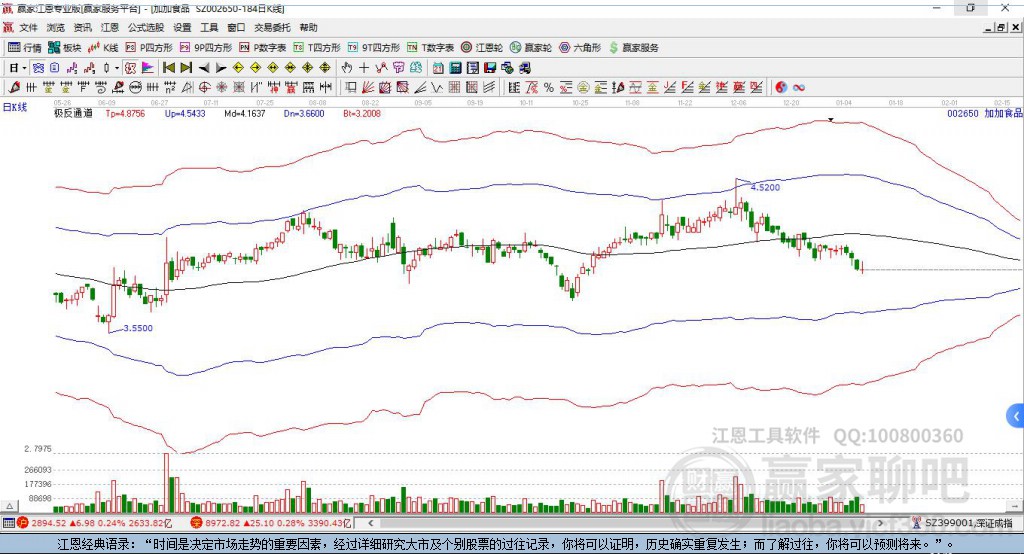Jump to first bar with green skip-start icon

coord(168,68)
